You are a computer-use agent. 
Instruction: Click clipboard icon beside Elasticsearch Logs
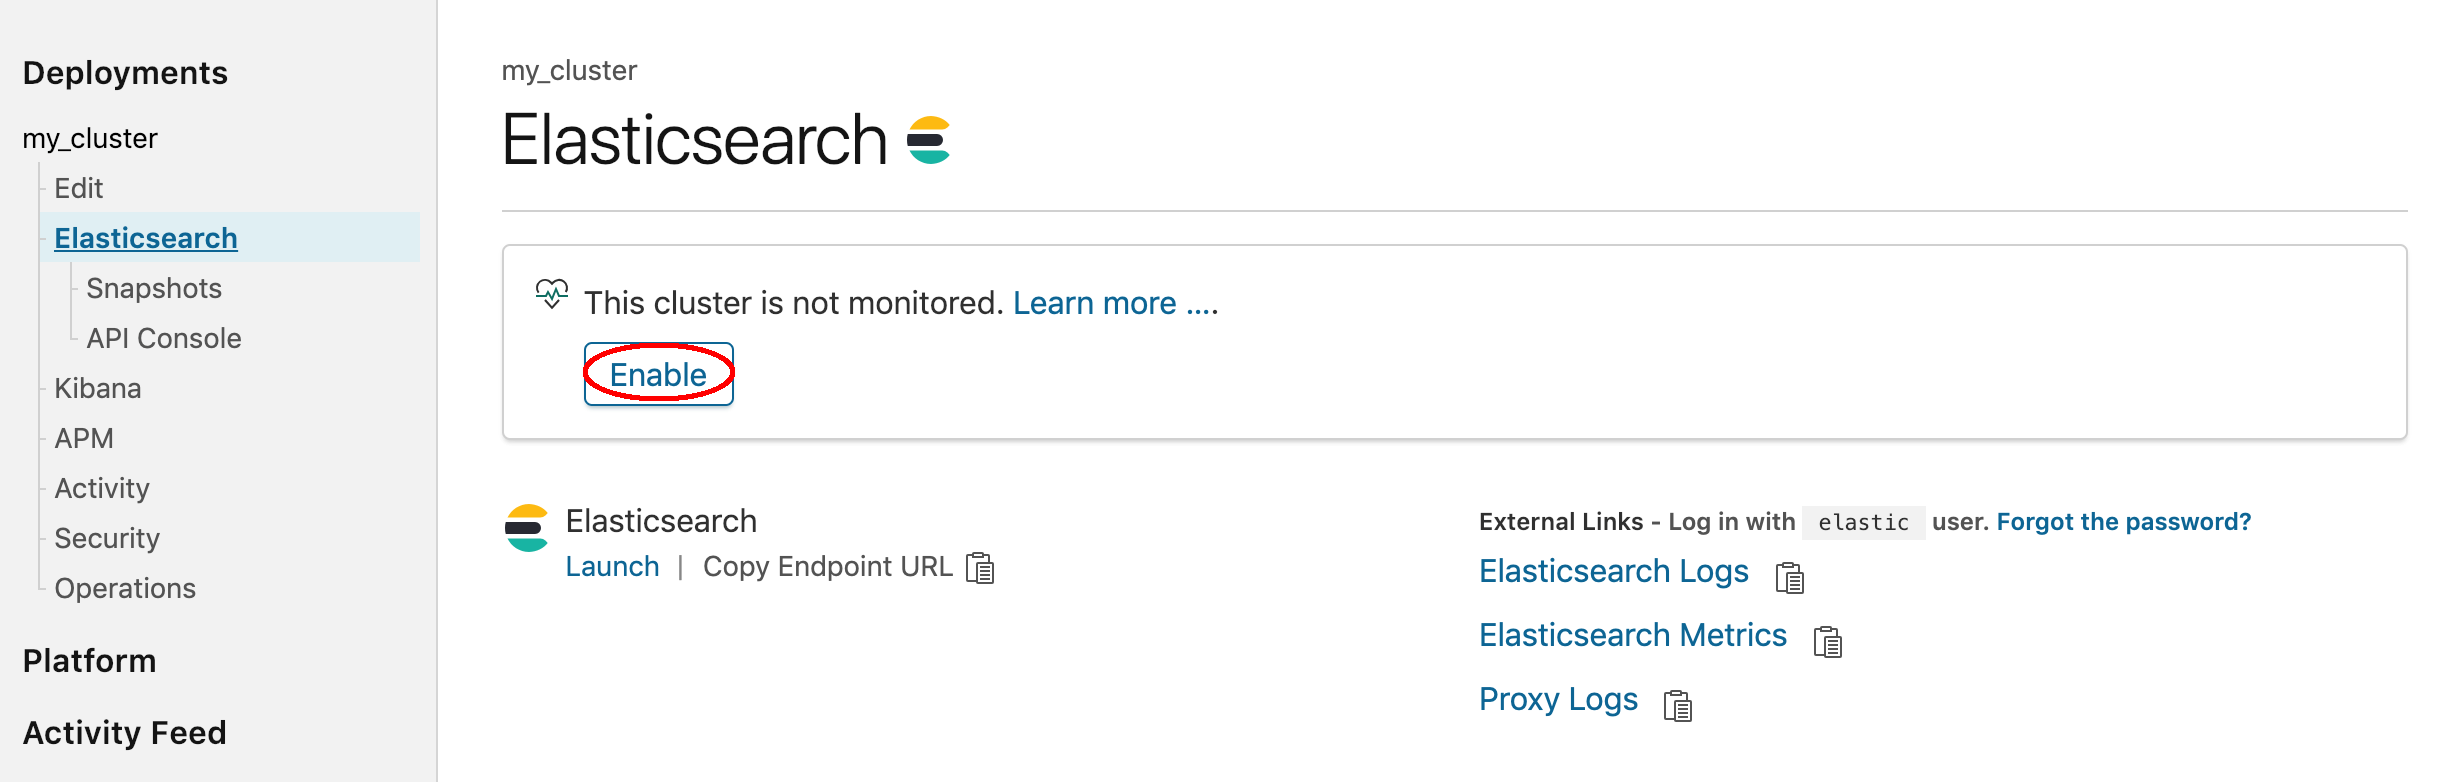pos(1789,578)
